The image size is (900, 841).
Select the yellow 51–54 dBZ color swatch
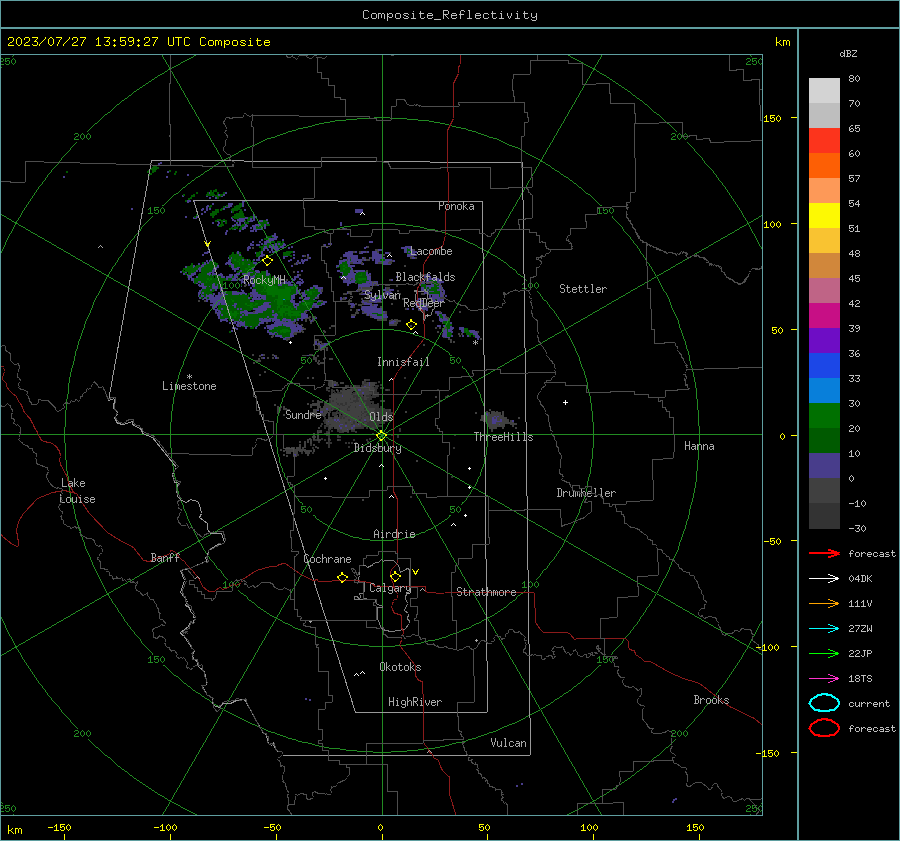pos(824,216)
